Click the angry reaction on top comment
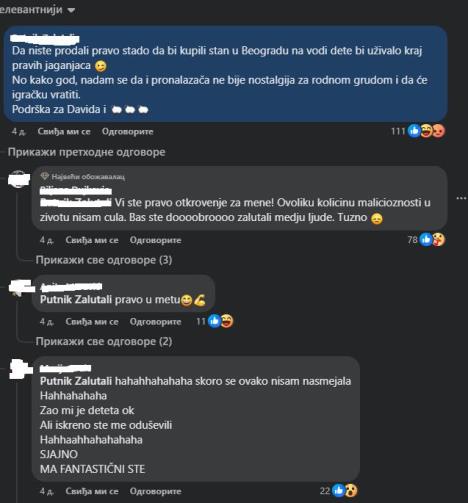Viewport: 468px width, 503px height. (439, 131)
